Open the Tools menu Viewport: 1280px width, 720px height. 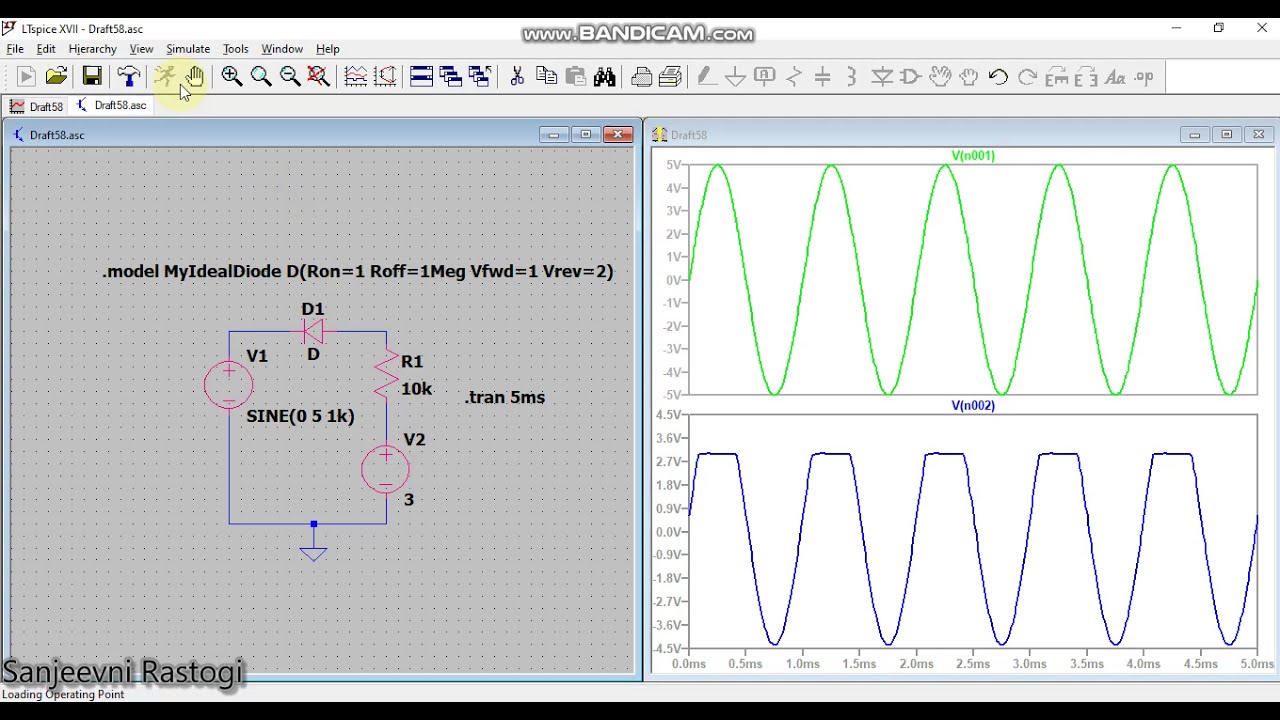click(236, 48)
